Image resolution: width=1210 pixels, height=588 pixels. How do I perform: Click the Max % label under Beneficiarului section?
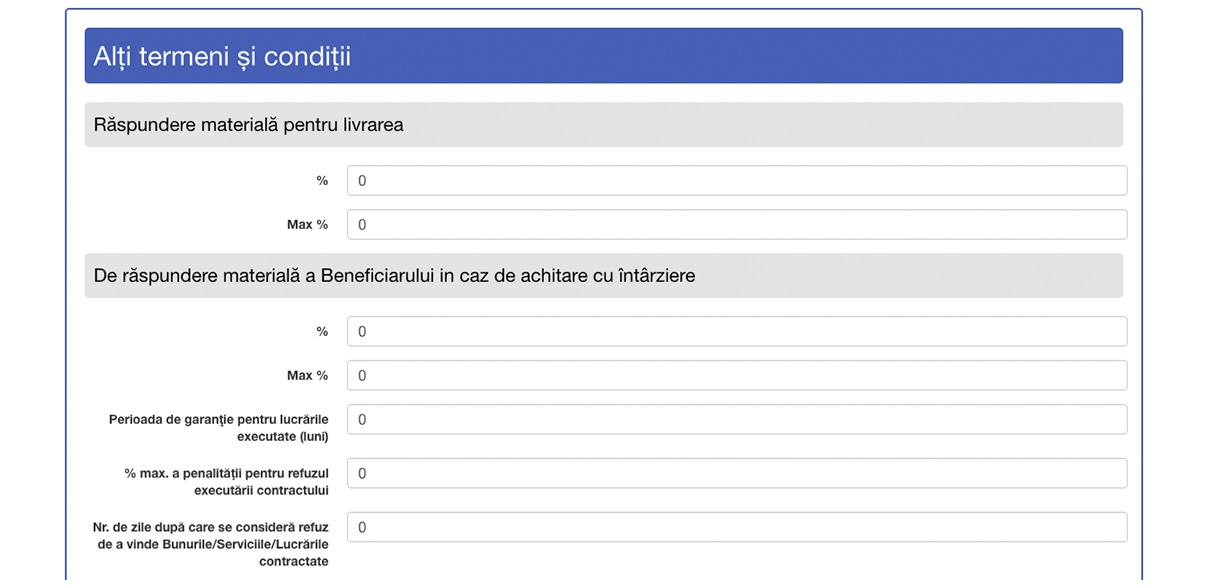pos(307,376)
